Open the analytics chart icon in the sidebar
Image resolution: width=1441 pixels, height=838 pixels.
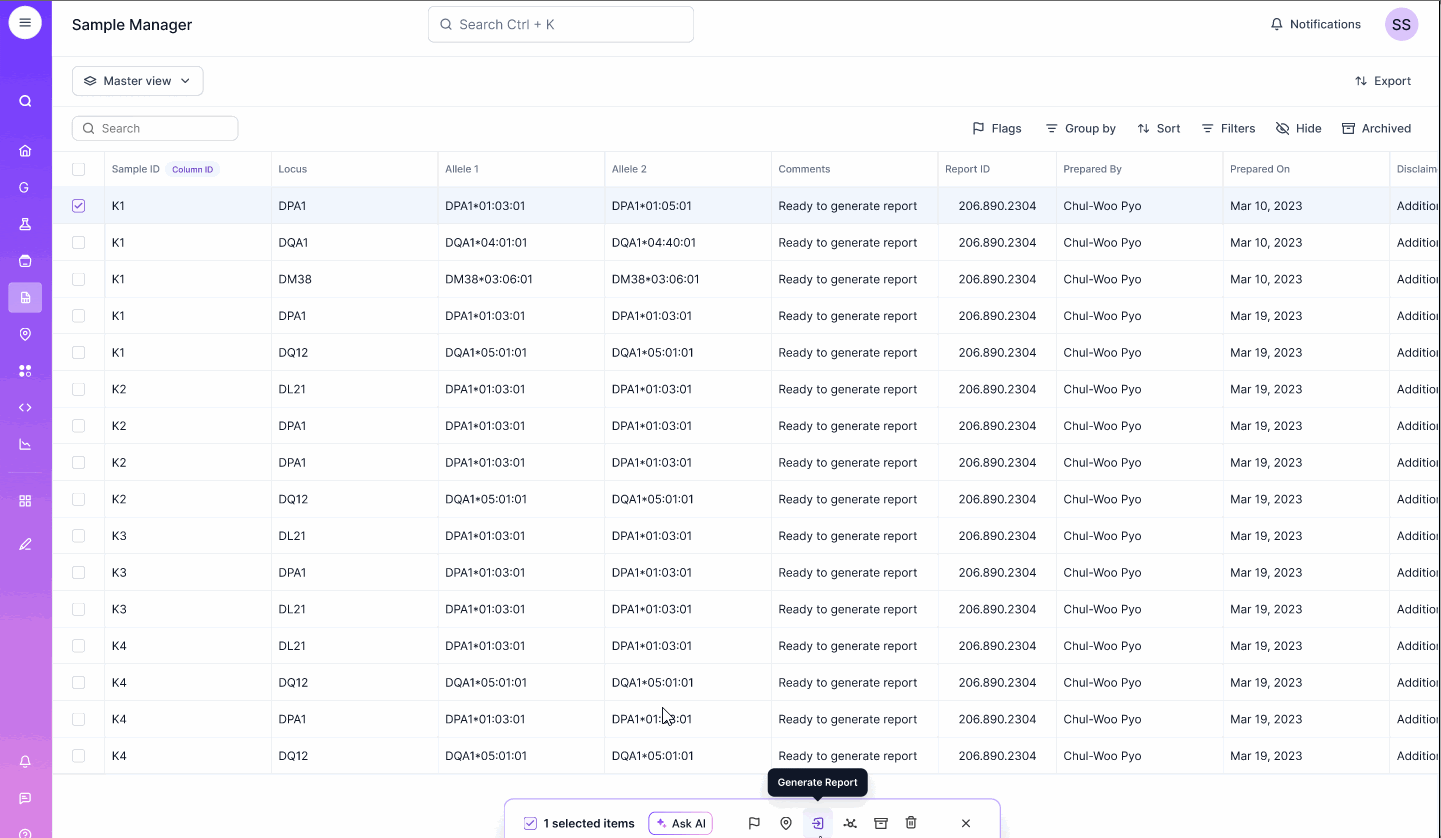25,444
